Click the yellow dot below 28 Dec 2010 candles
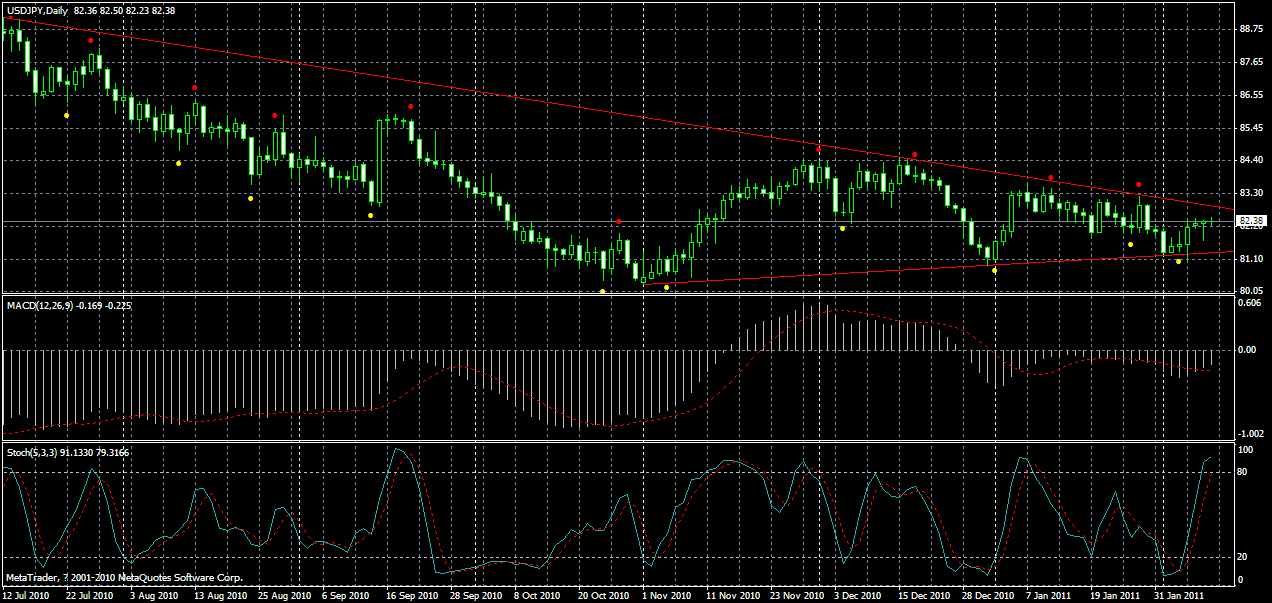The image size is (1272, 603). 994,270
